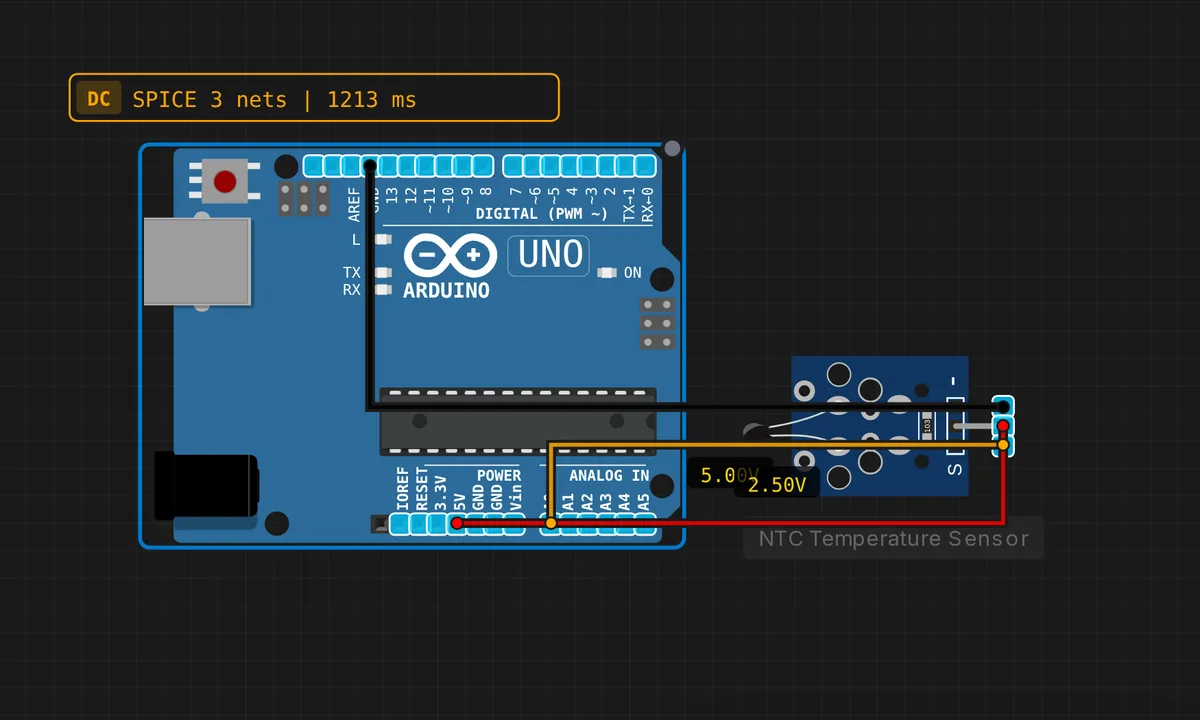Screen dimensions: 1200x720
Task: Select the 3.3V power pin
Action: (438, 524)
